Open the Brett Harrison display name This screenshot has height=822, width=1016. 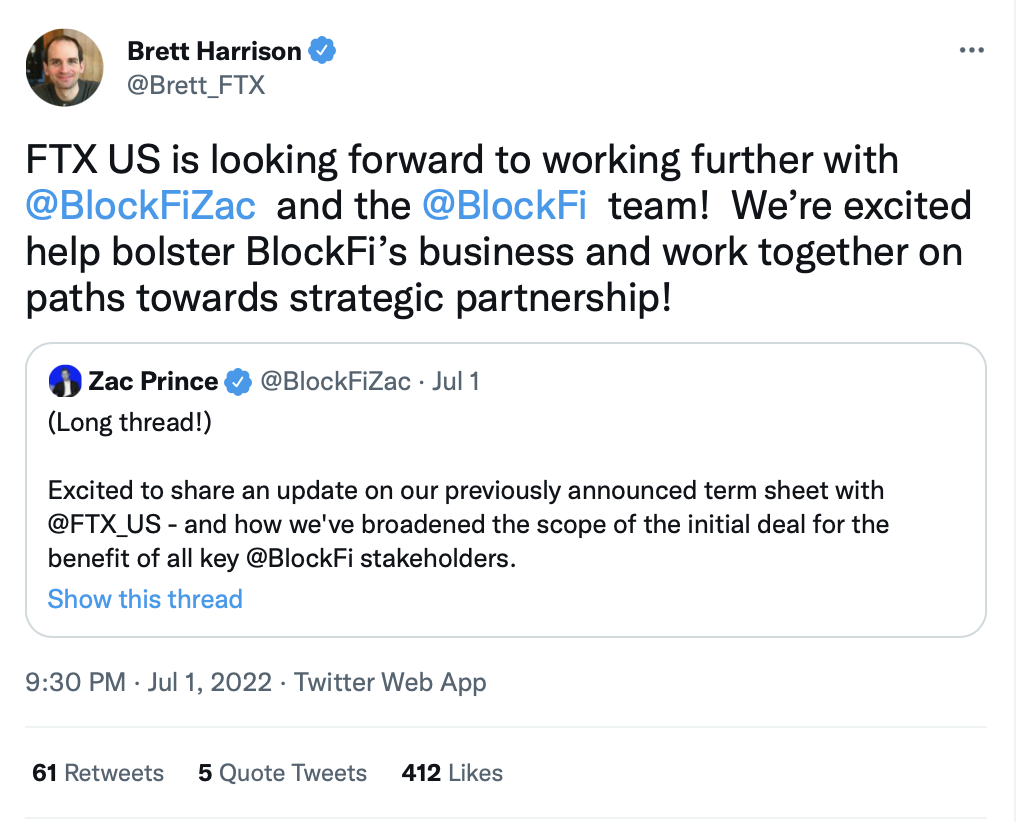point(214,51)
